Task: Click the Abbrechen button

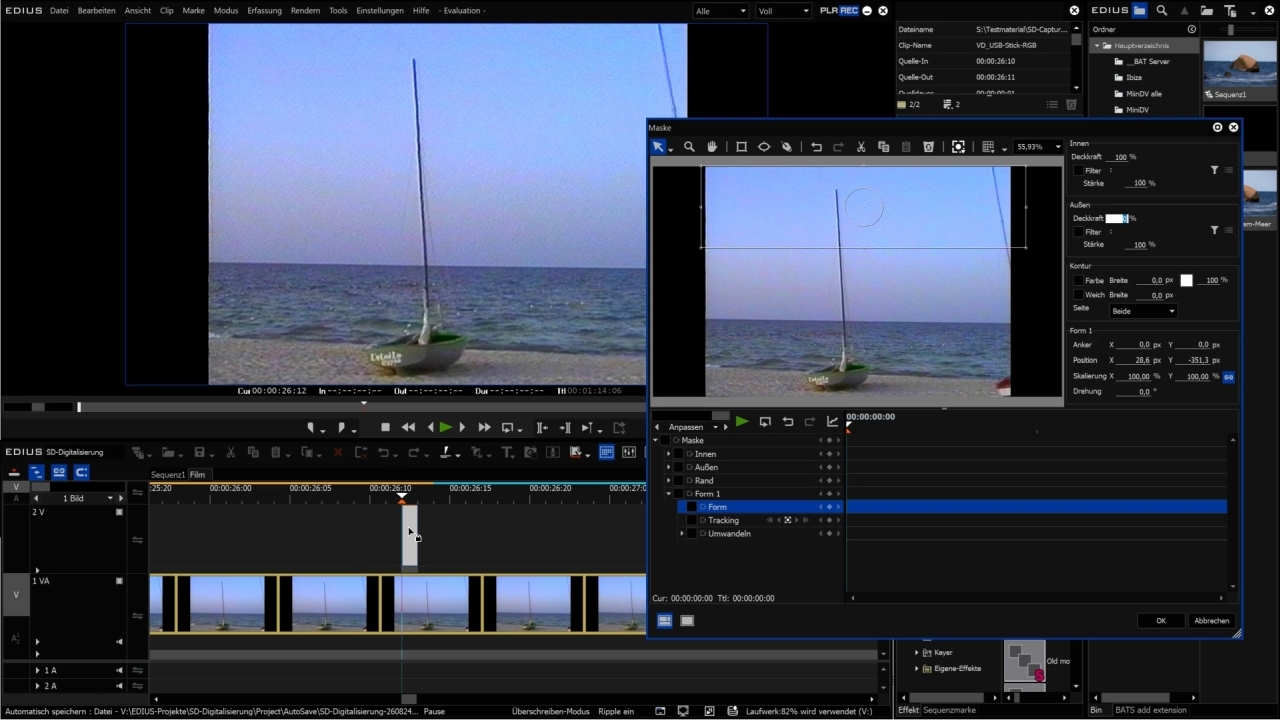Action: click(x=1211, y=621)
